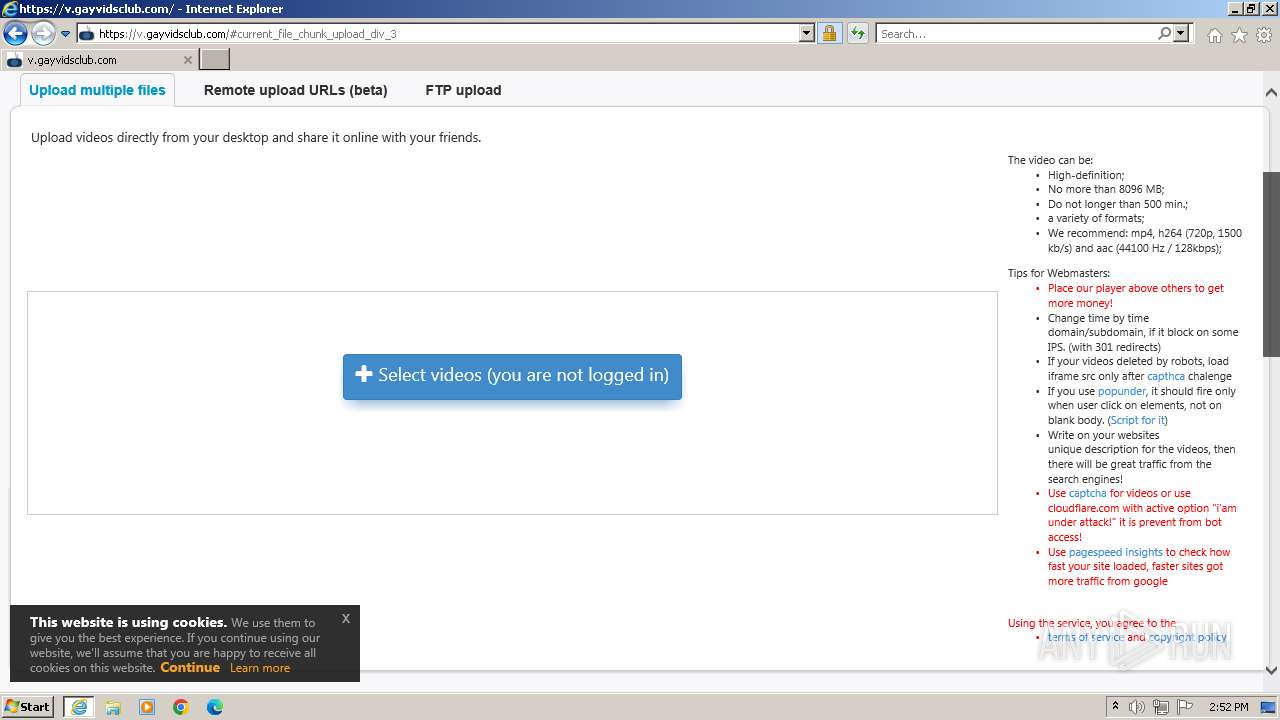Click Learn more about cookies
This screenshot has width=1280, height=720.
click(x=260, y=668)
